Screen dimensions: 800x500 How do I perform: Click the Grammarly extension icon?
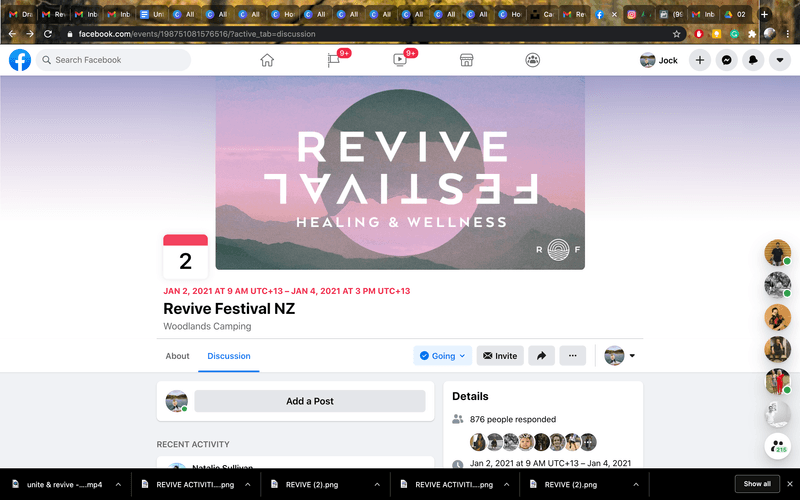pos(734,34)
